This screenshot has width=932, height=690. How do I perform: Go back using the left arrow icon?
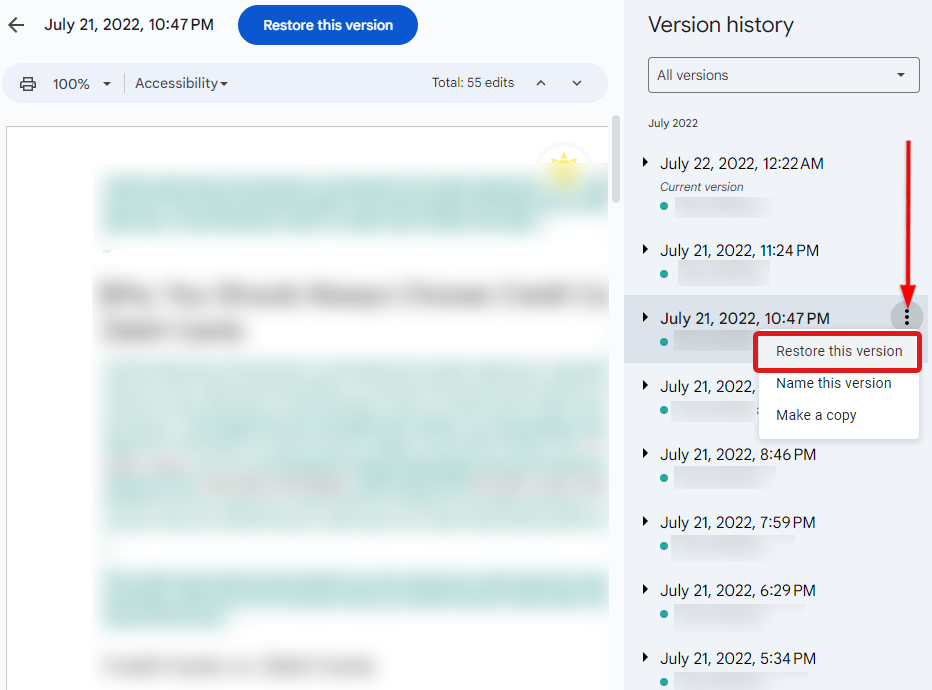coord(17,25)
